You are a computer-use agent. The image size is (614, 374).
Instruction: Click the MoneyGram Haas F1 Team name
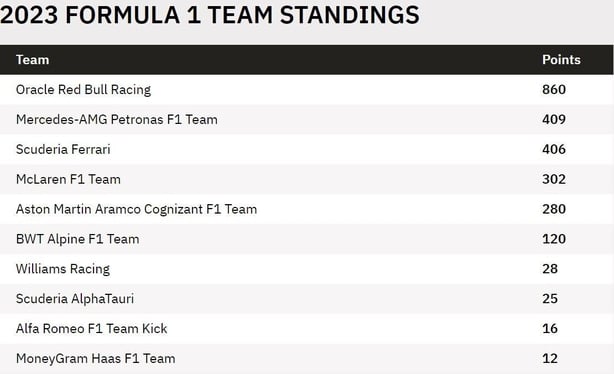click(96, 358)
